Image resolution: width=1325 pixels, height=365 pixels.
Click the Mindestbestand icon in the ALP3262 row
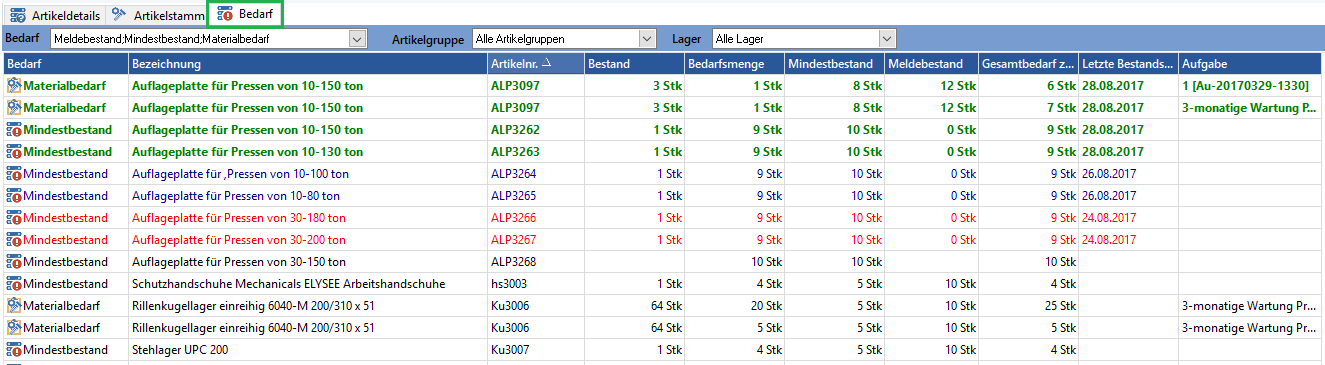pyautogui.click(x=14, y=130)
